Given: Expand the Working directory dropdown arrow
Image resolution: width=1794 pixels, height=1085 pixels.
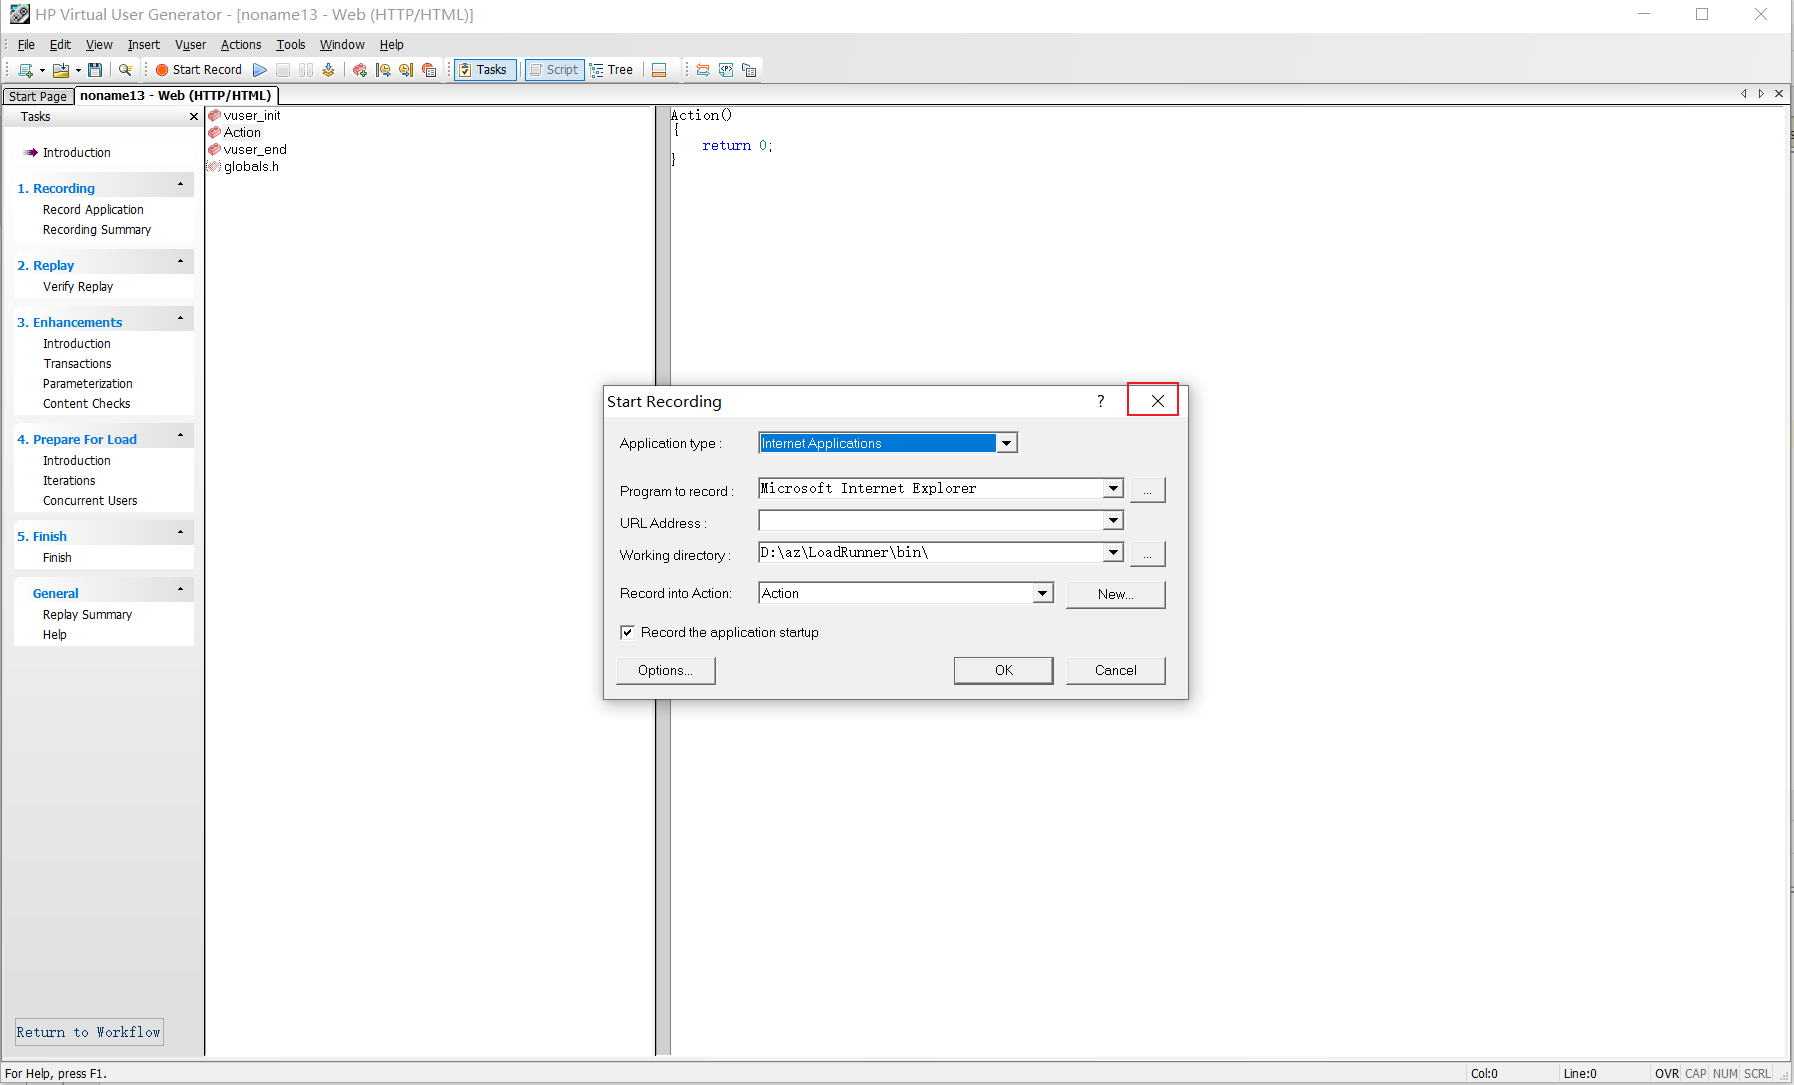Looking at the screenshot, I should coord(1113,553).
